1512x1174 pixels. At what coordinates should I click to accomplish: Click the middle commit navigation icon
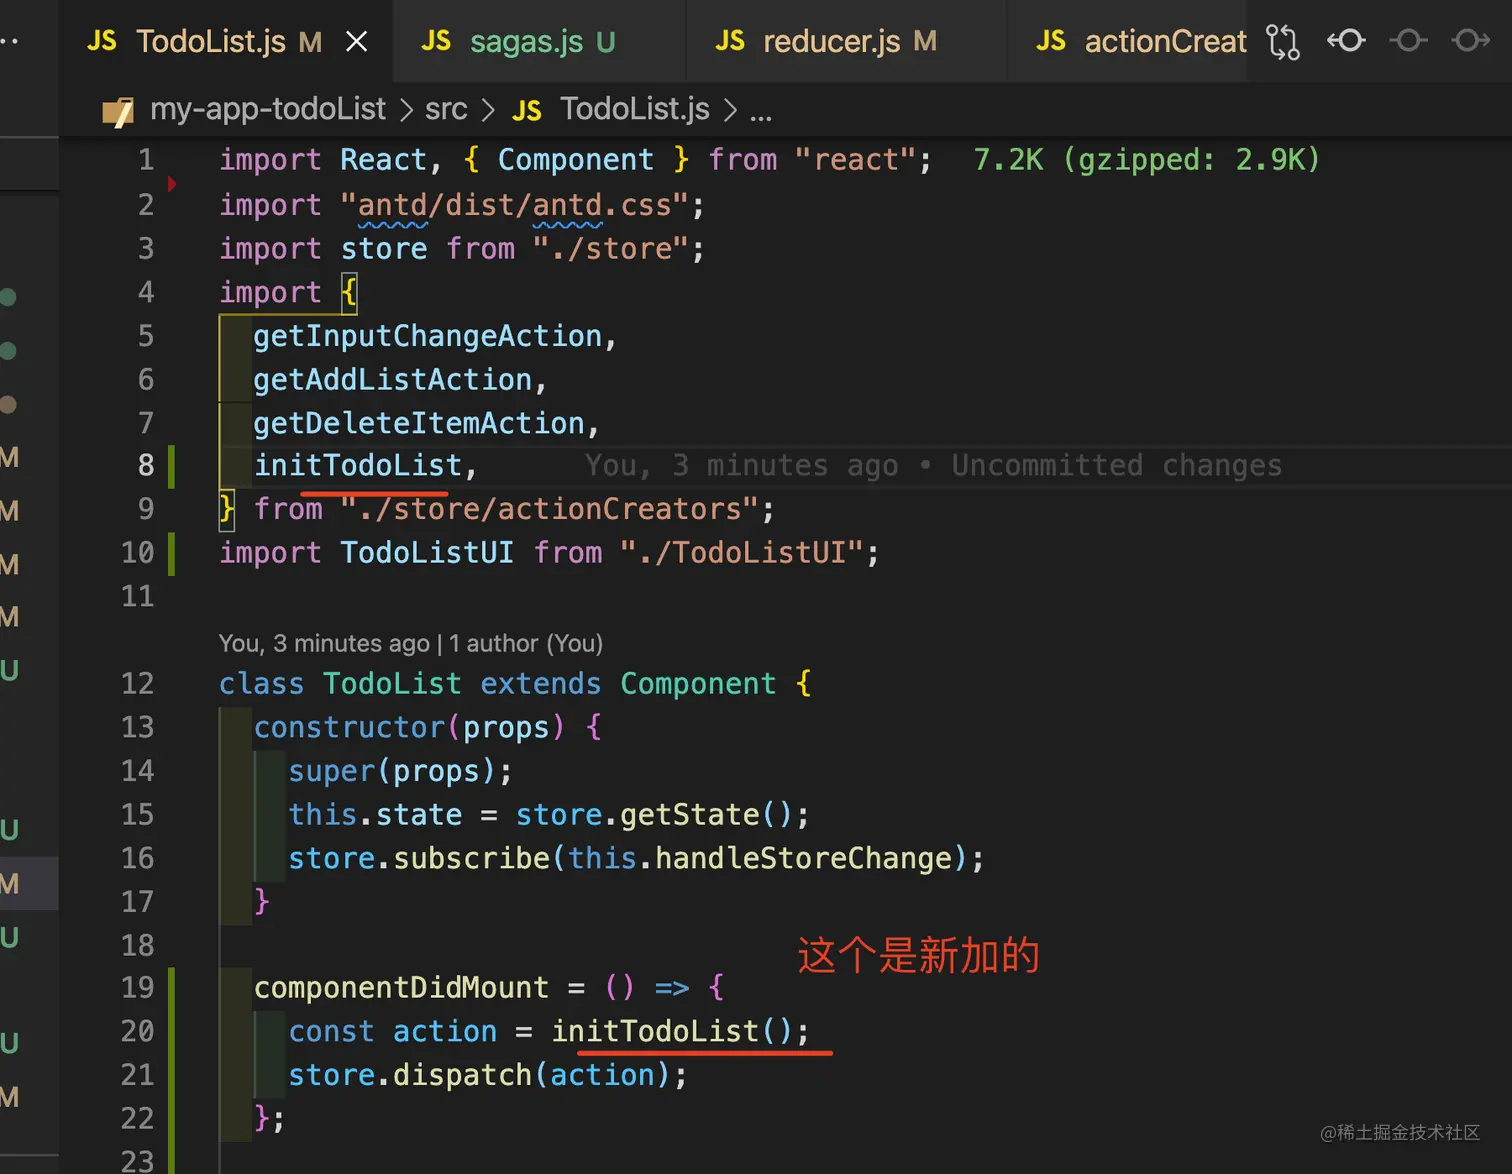(1408, 40)
